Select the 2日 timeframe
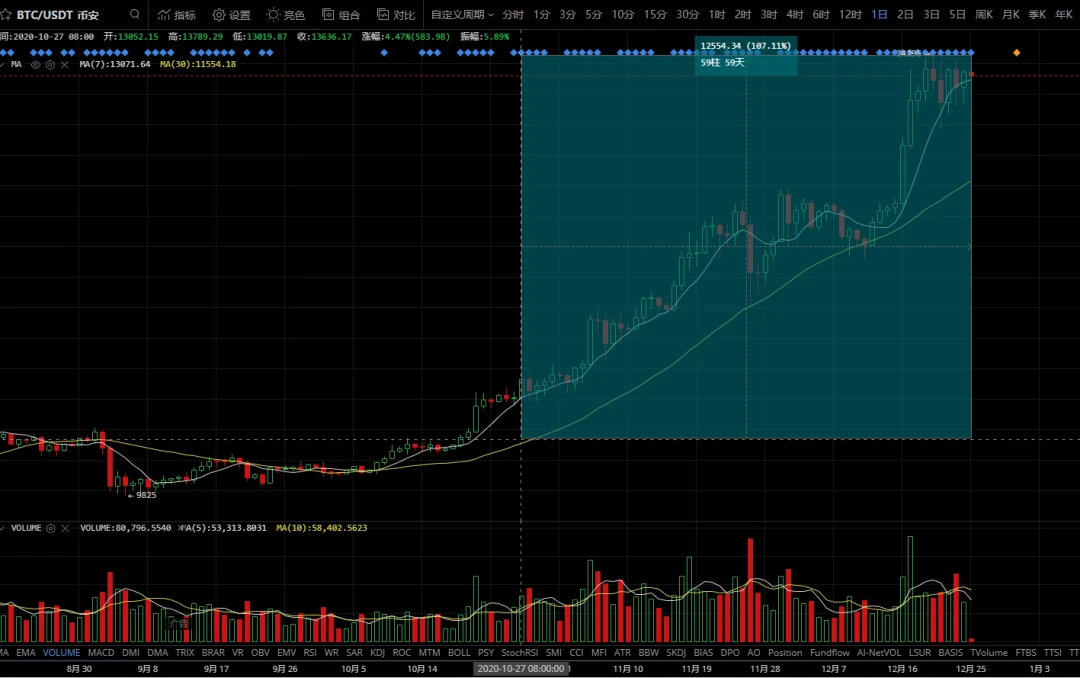1080x678 pixels. [905, 14]
